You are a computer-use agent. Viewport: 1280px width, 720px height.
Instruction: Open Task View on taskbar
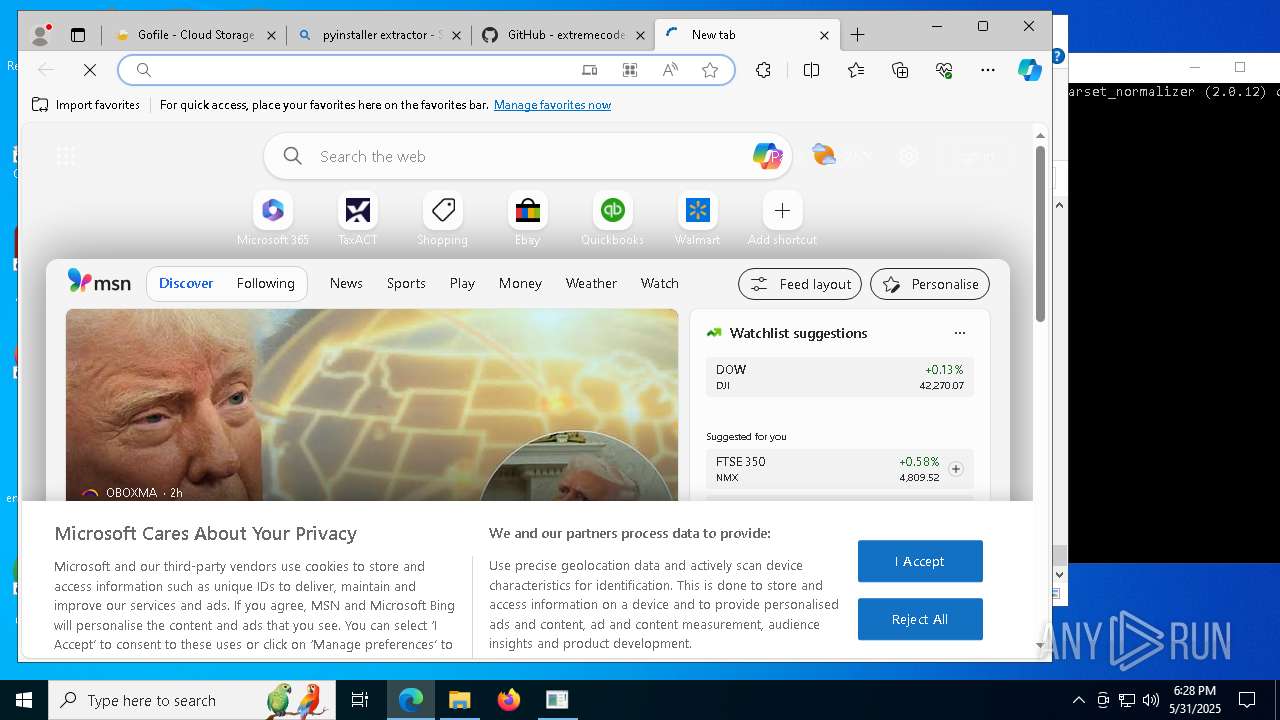360,700
